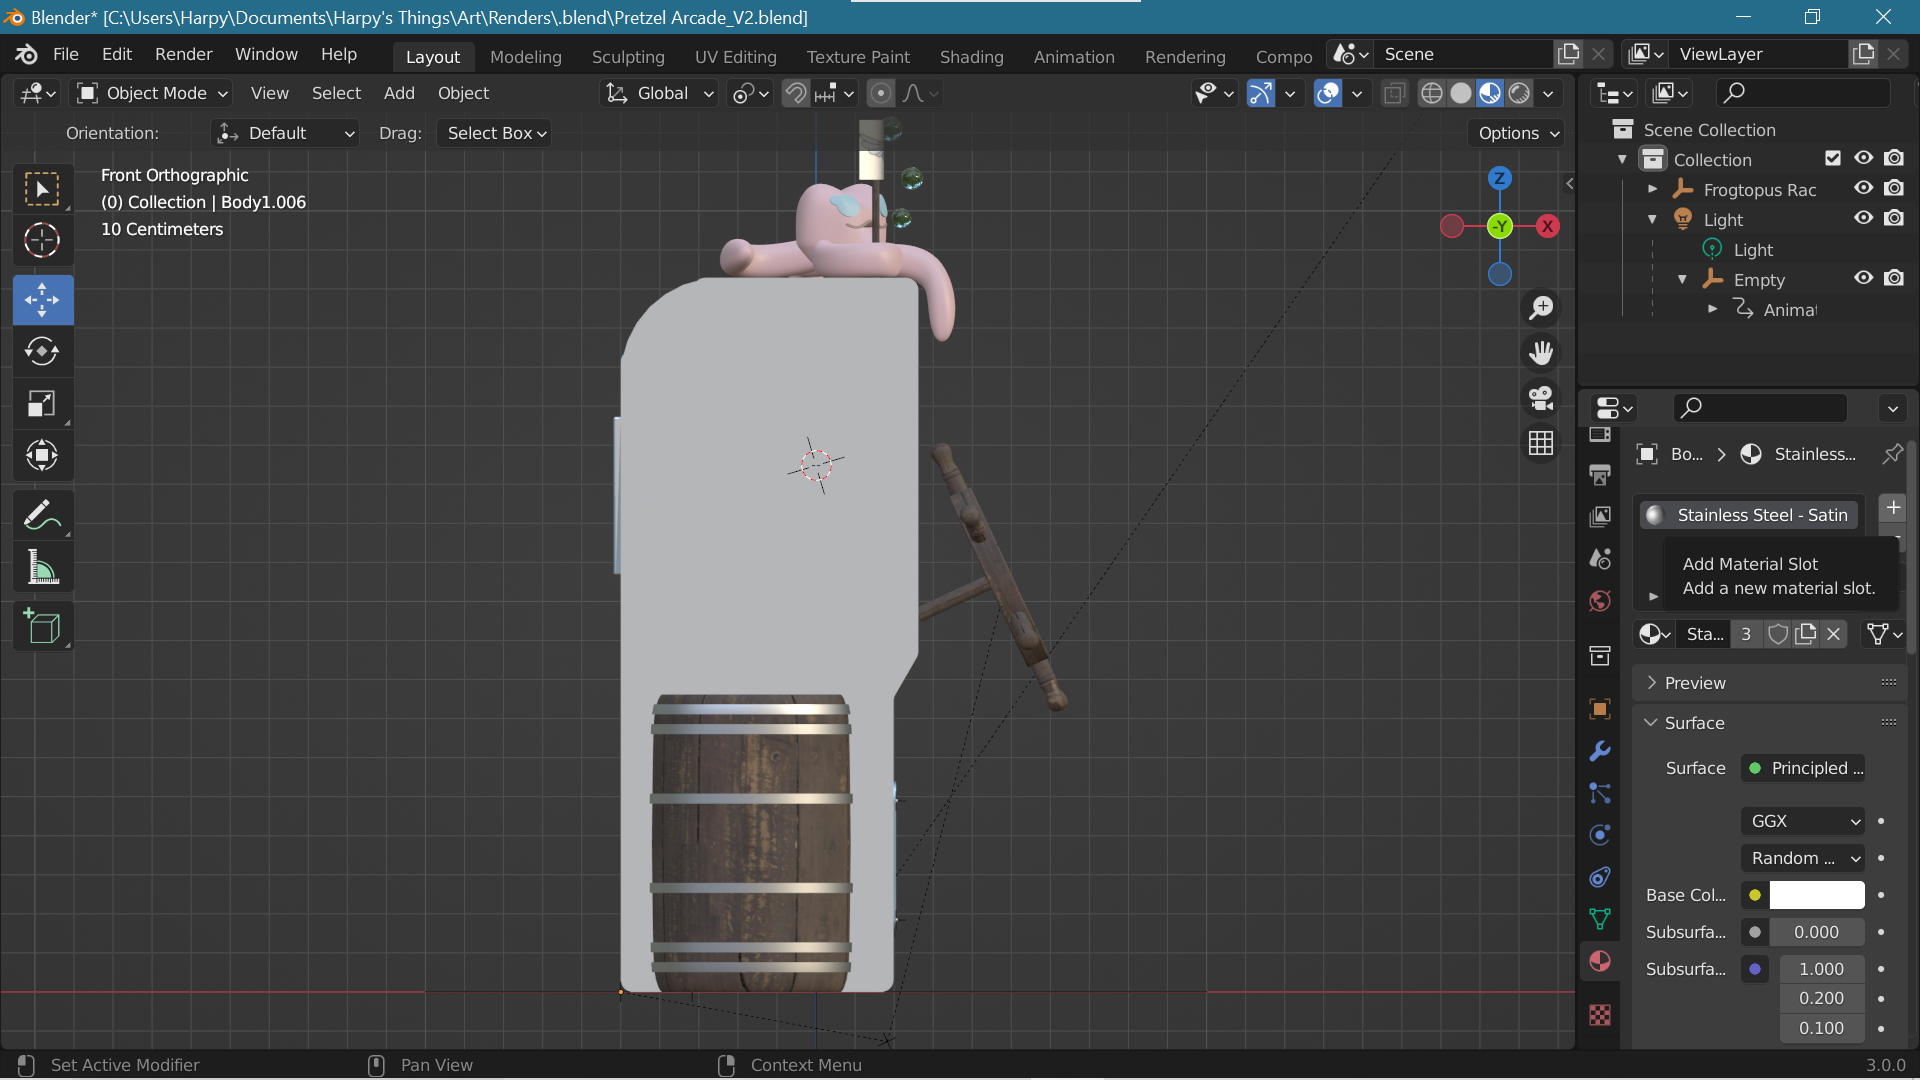Open Output properties printer tab
The height and width of the screenshot is (1080, 1920).
(1600, 474)
